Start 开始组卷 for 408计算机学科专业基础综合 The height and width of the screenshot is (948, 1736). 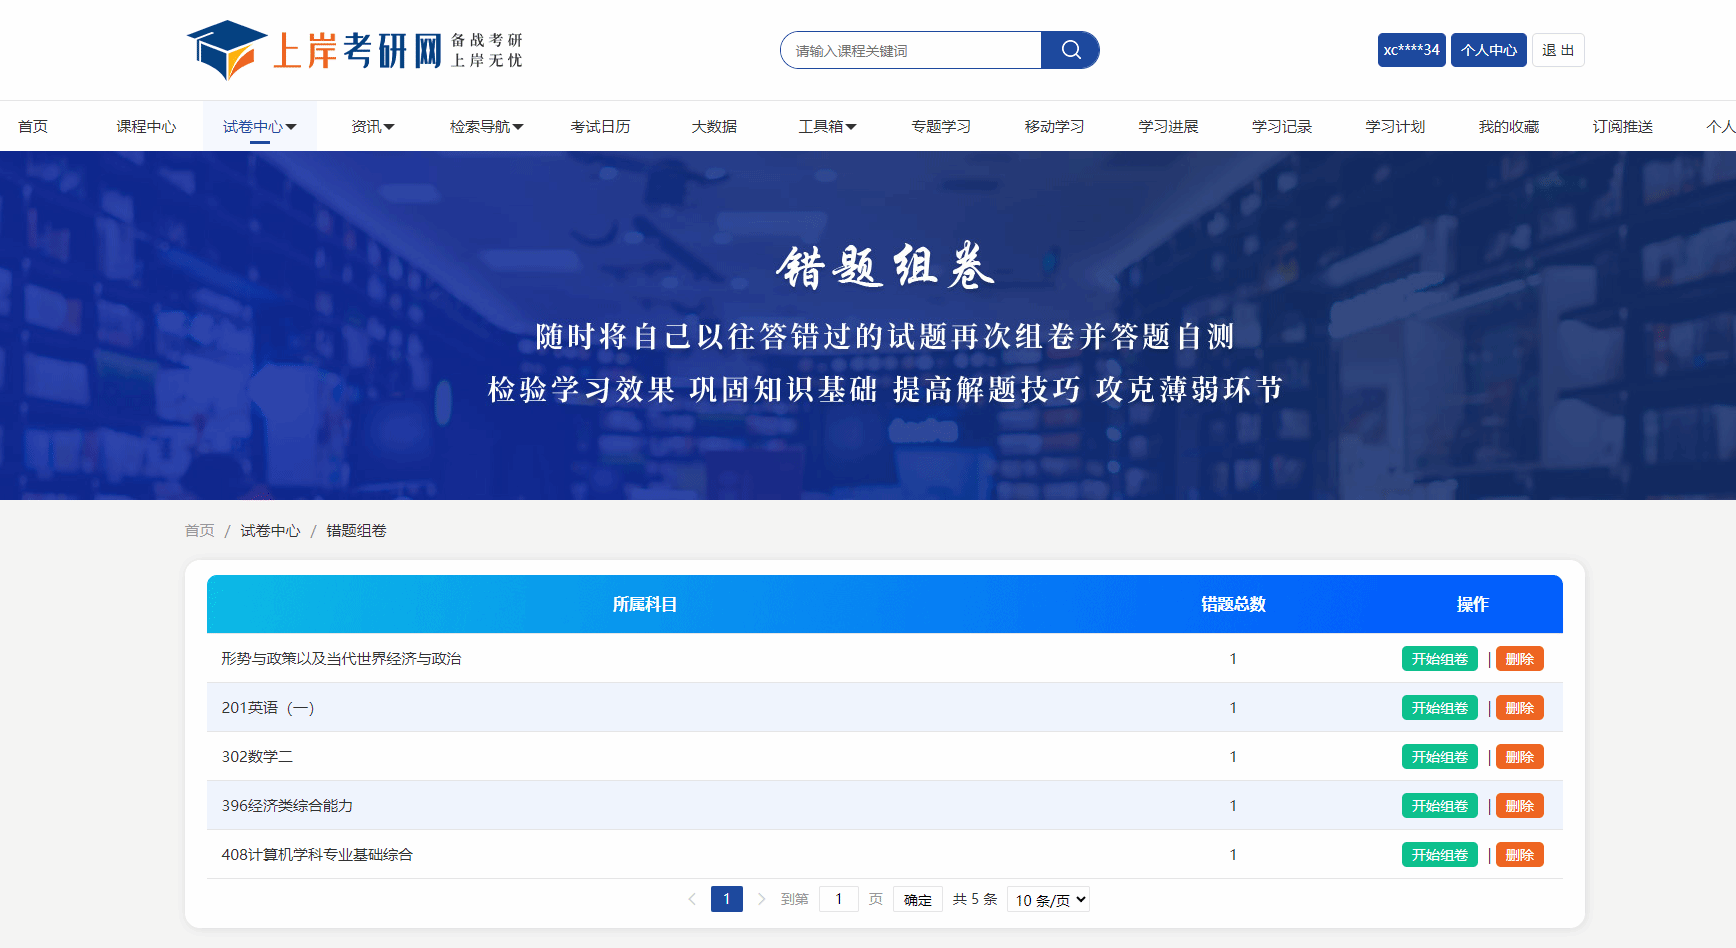pyautogui.click(x=1439, y=855)
